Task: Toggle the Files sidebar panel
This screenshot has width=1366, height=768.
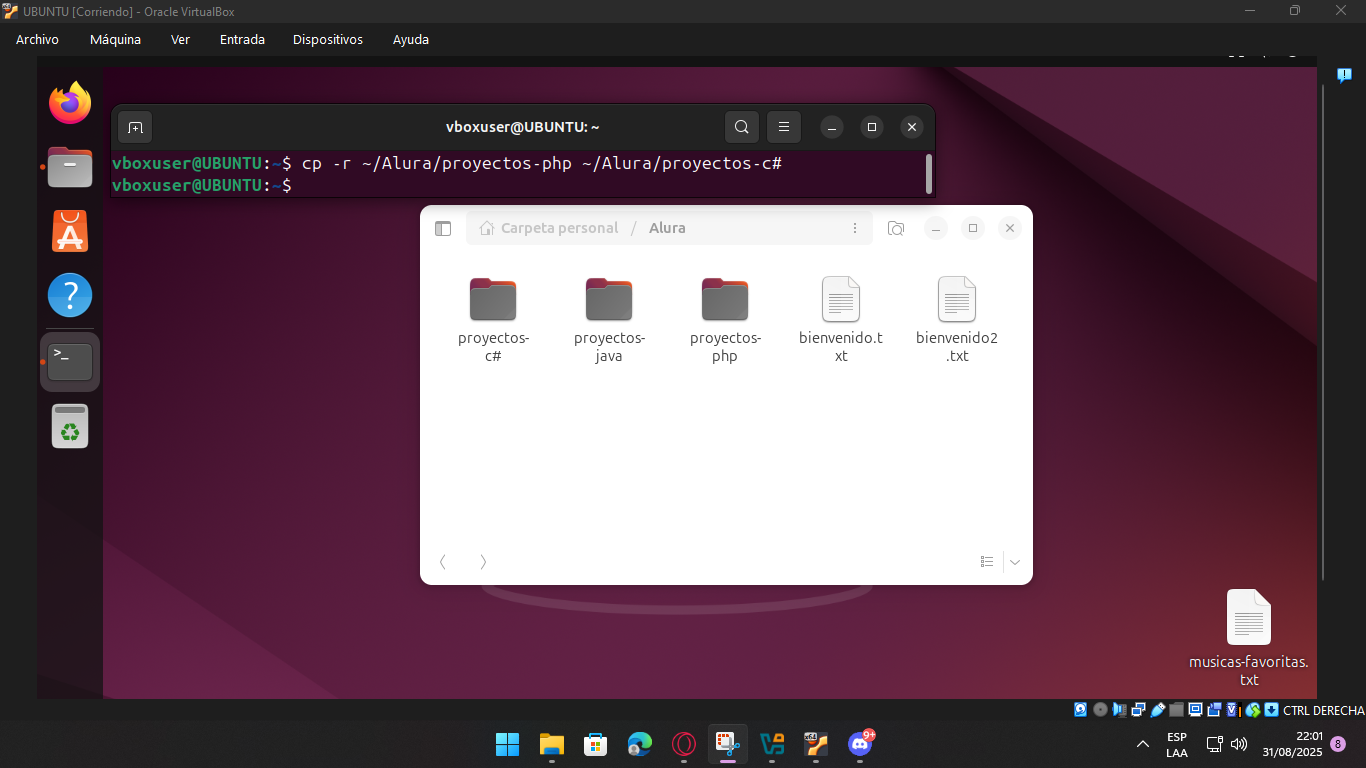Action: tap(443, 228)
